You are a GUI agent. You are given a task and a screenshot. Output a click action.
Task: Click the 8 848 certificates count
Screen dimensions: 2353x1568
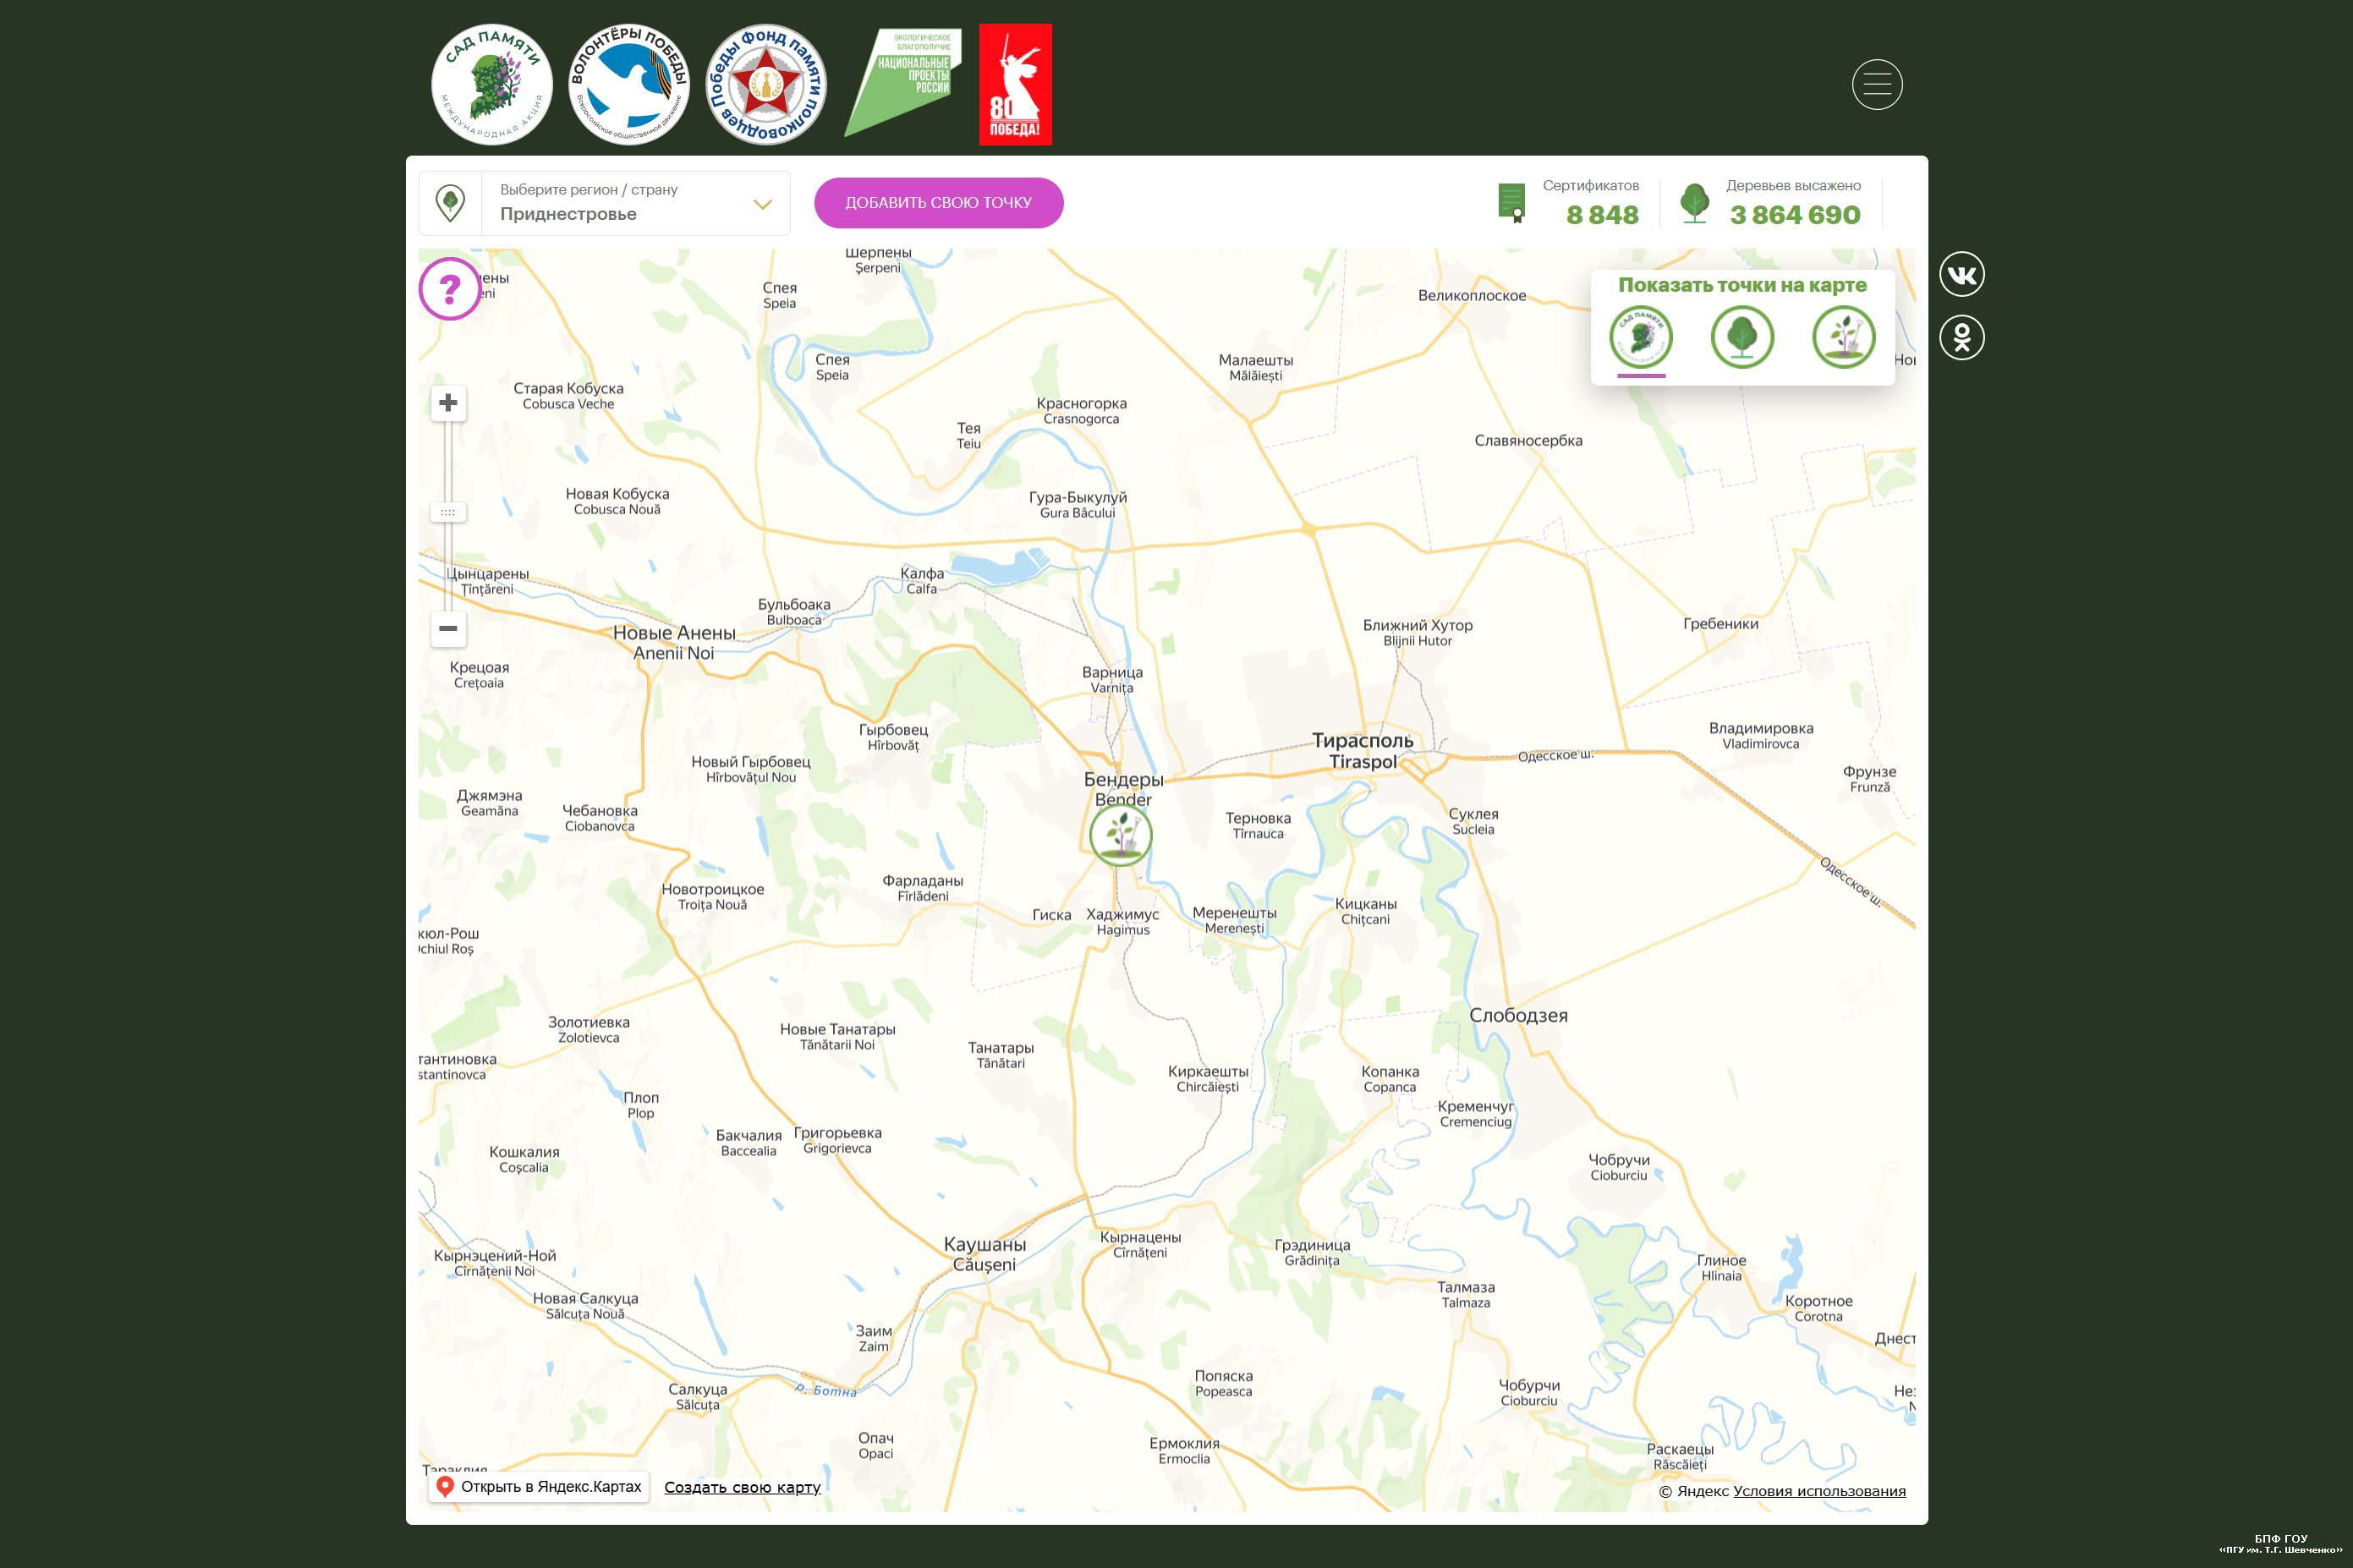[1602, 215]
